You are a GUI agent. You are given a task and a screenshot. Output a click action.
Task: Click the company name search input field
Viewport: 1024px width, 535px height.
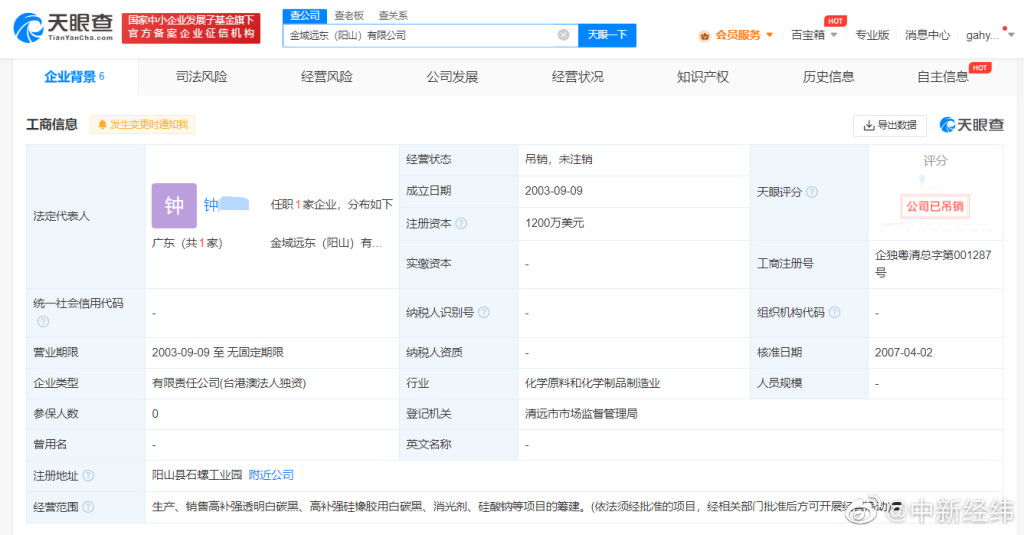[x=420, y=35]
